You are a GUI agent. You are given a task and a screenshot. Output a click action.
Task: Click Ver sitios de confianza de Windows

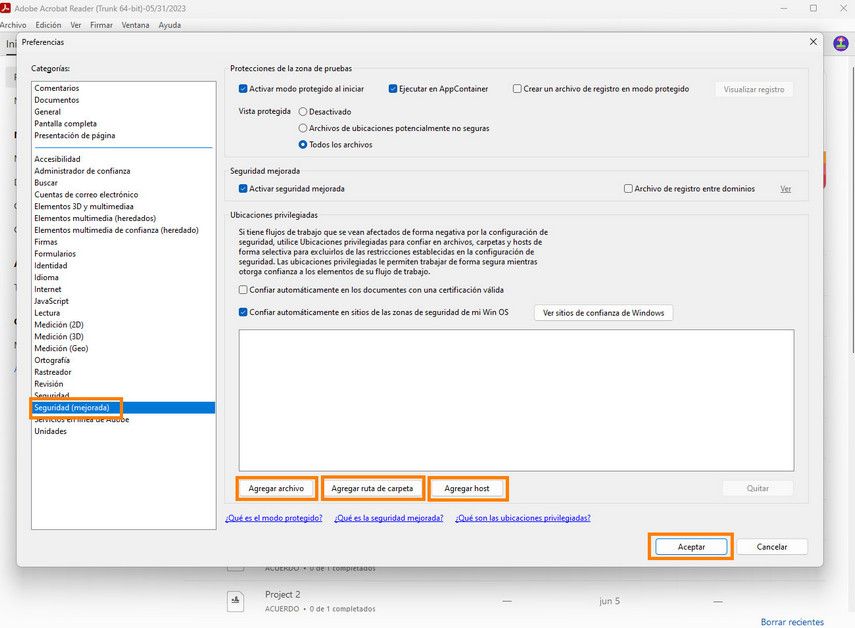(x=603, y=313)
